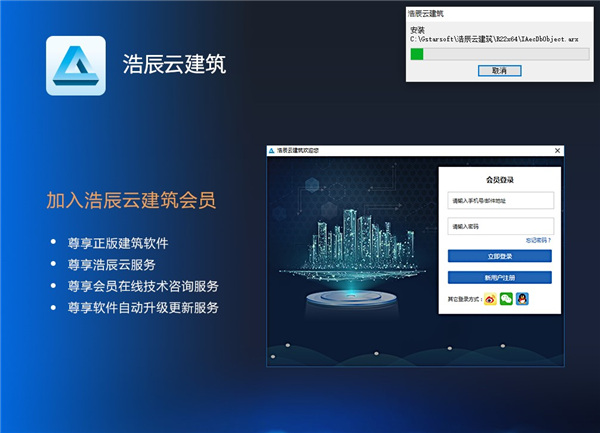Click the phone or email address field

501,200
